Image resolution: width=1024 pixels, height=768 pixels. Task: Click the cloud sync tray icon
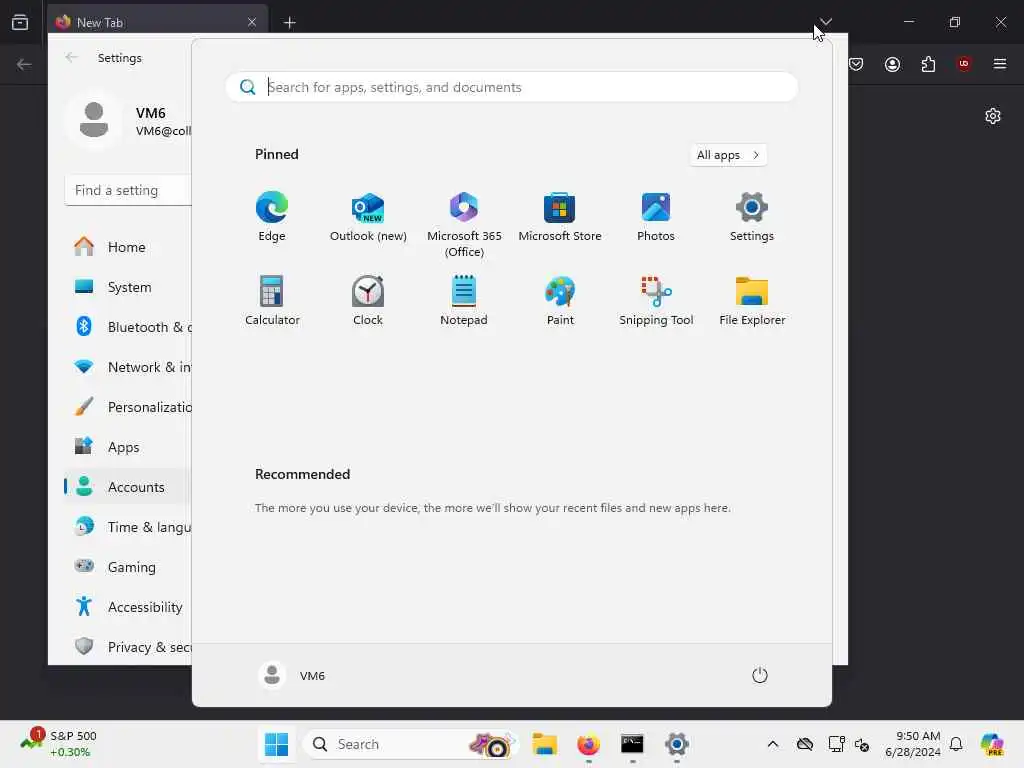[x=805, y=744]
